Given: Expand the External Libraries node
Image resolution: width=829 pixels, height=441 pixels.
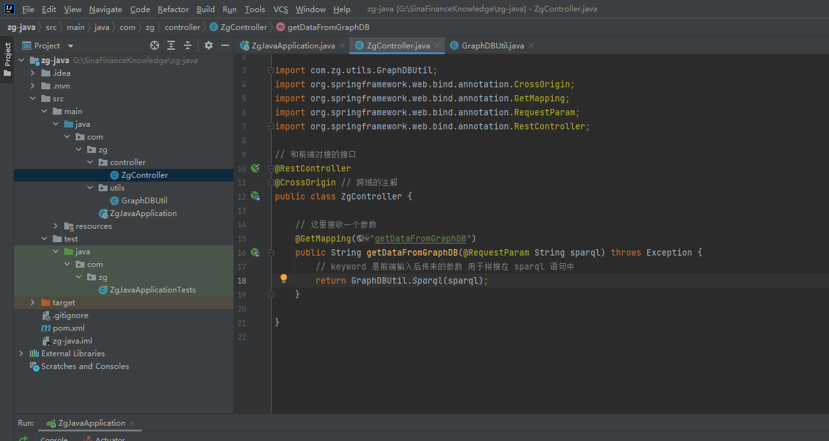Looking at the screenshot, I should [x=21, y=354].
